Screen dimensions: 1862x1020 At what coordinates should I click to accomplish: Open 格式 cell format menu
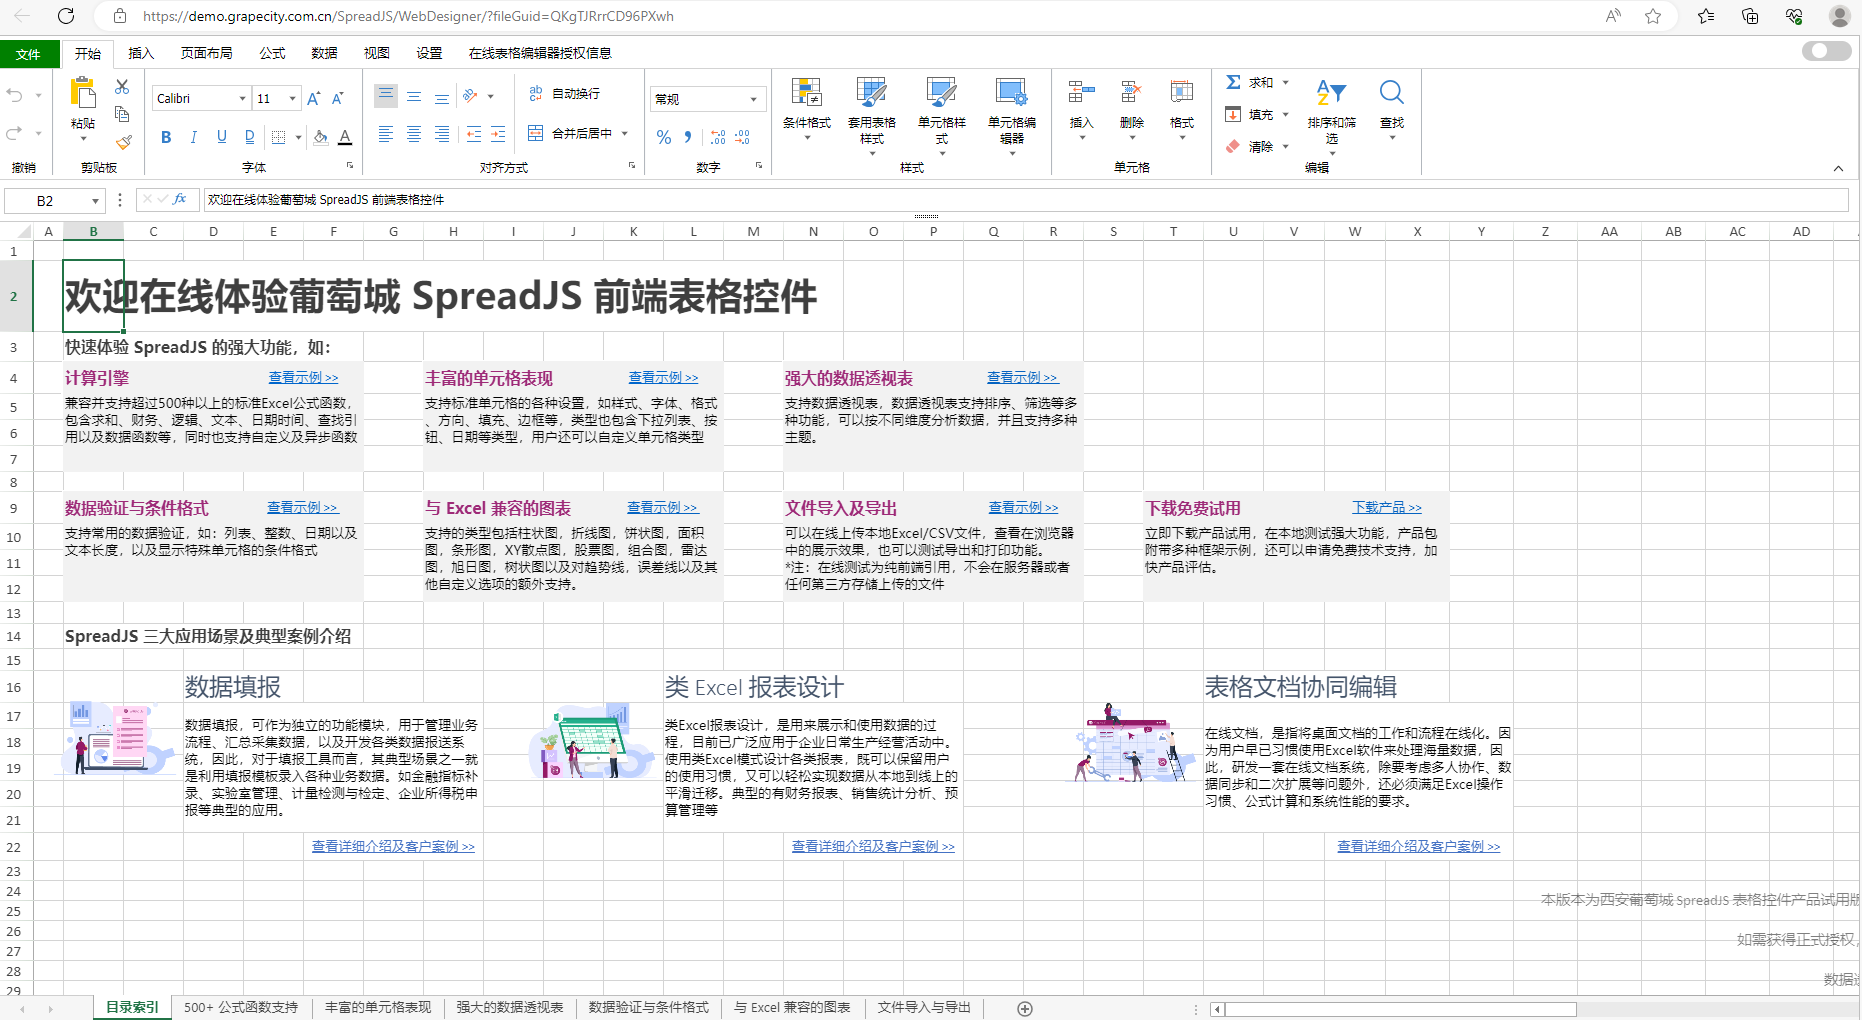coord(1181,110)
